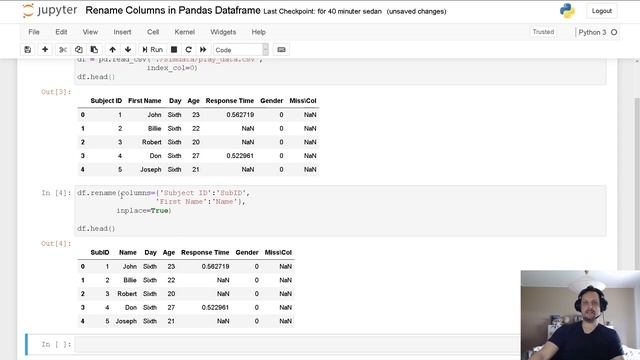Click value 0.562719 in Out[3] table

pyautogui.click(x=240, y=115)
